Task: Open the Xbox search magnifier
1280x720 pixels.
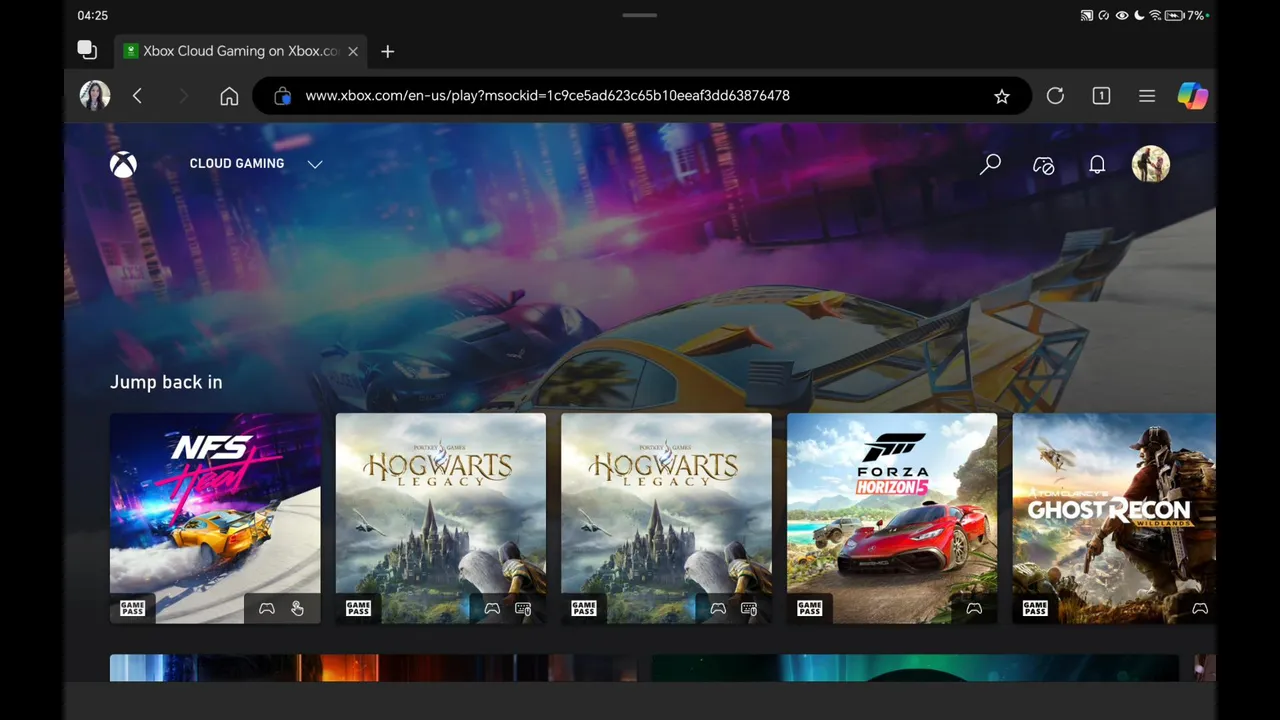Action: [990, 164]
